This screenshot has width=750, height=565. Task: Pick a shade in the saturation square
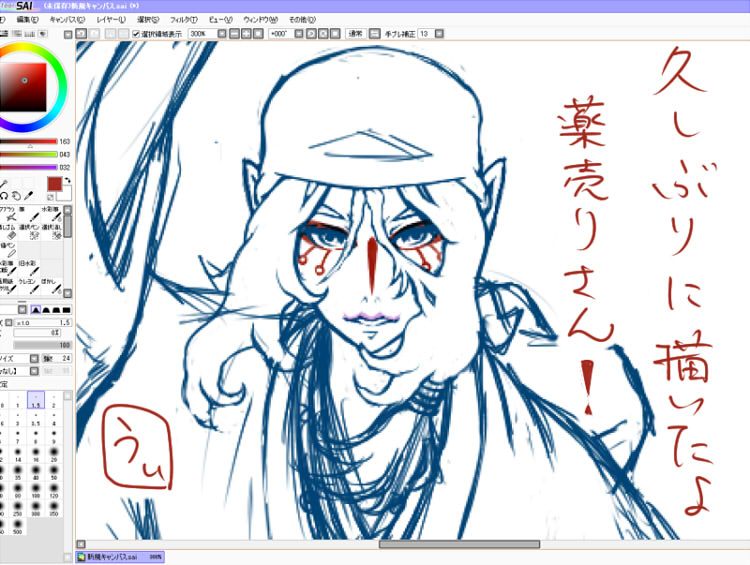click(23, 88)
